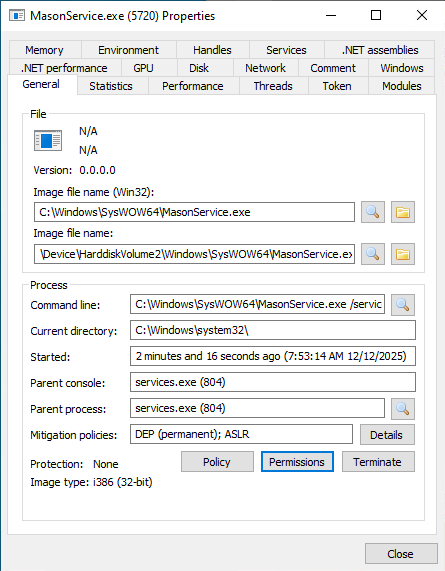Close the properties dialog with Close button
The height and width of the screenshot is (571, 445).
click(401, 554)
